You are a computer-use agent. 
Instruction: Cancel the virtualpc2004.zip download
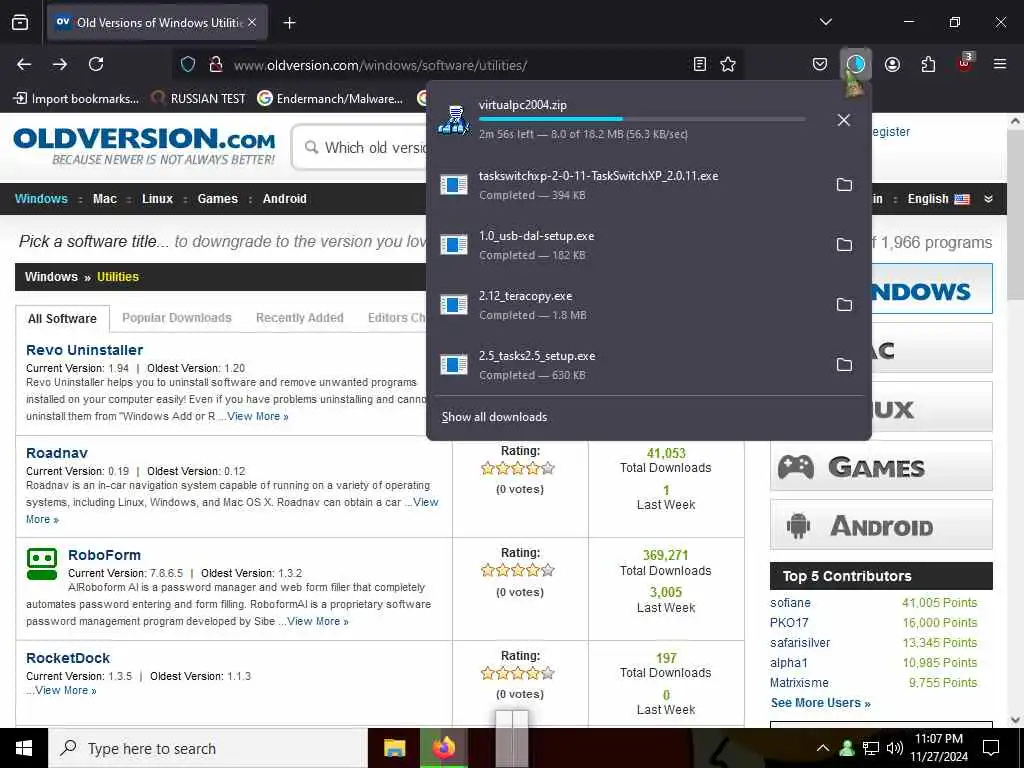[x=844, y=120]
